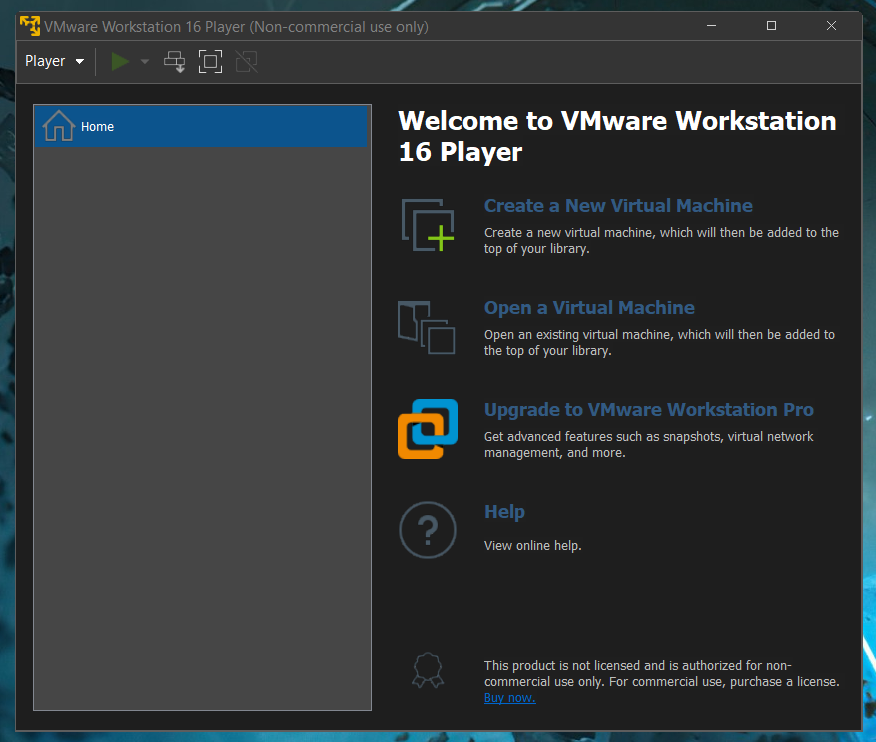Open Create a New Virtual Machine link

point(618,206)
